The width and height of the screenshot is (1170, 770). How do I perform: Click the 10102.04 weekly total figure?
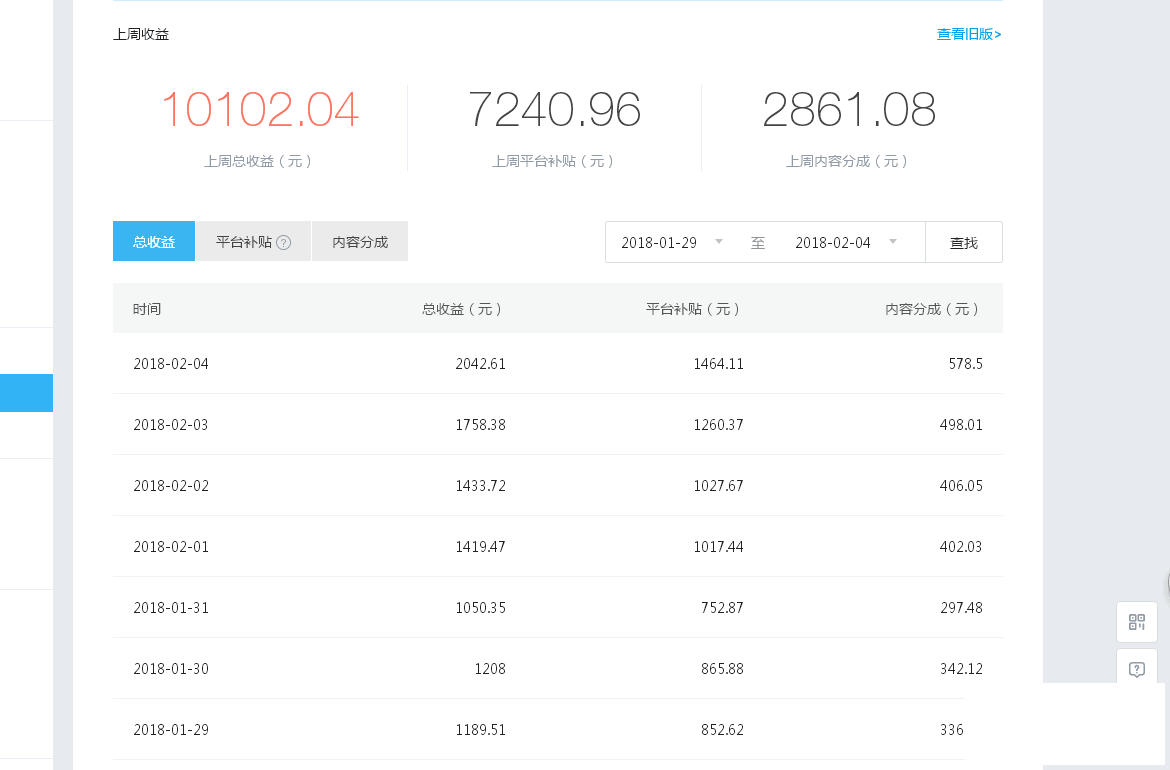pyautogui.click(x=260, y=110)
